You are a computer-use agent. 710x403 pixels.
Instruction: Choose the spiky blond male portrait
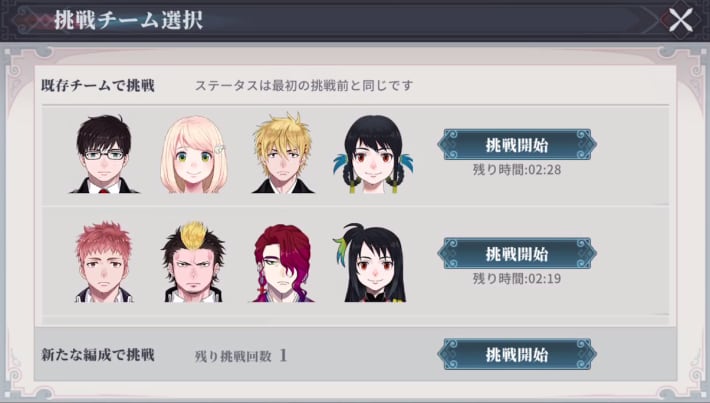(283, 153)
